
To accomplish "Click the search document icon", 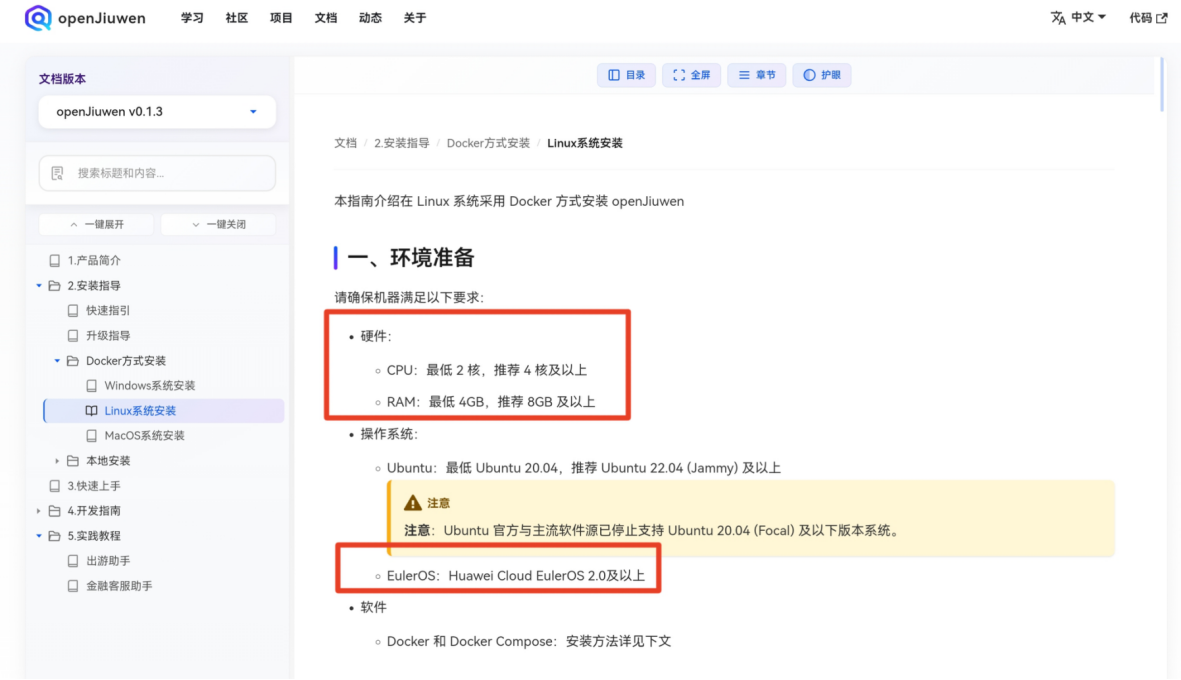I will [x=57, y=173].
